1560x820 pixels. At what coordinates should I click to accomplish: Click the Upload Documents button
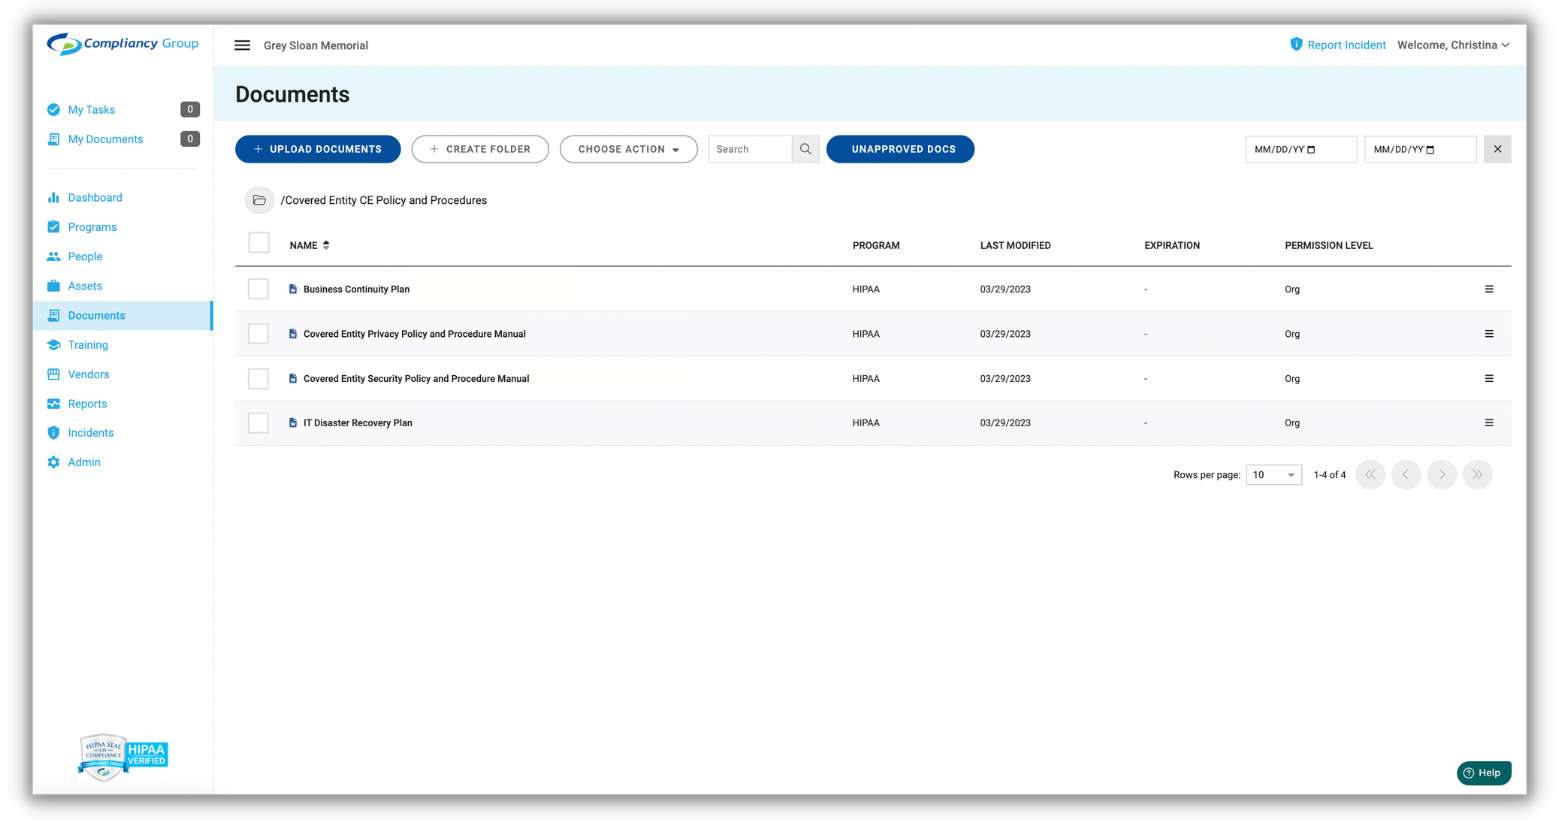tap(317, 148)
